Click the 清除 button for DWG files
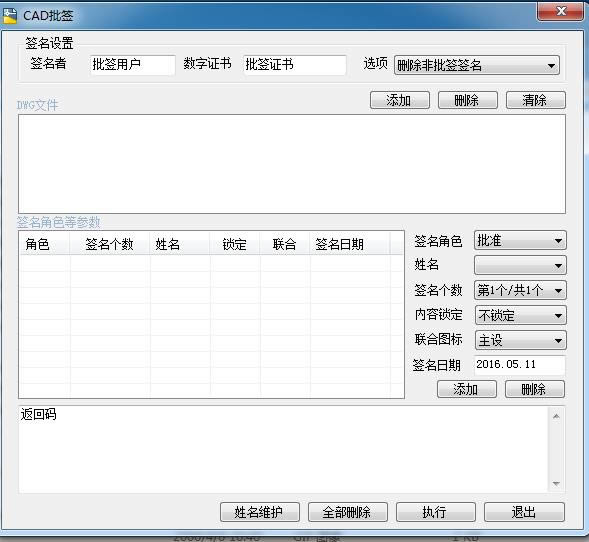Viewport: 589px width, 542px height. [536, 100]
